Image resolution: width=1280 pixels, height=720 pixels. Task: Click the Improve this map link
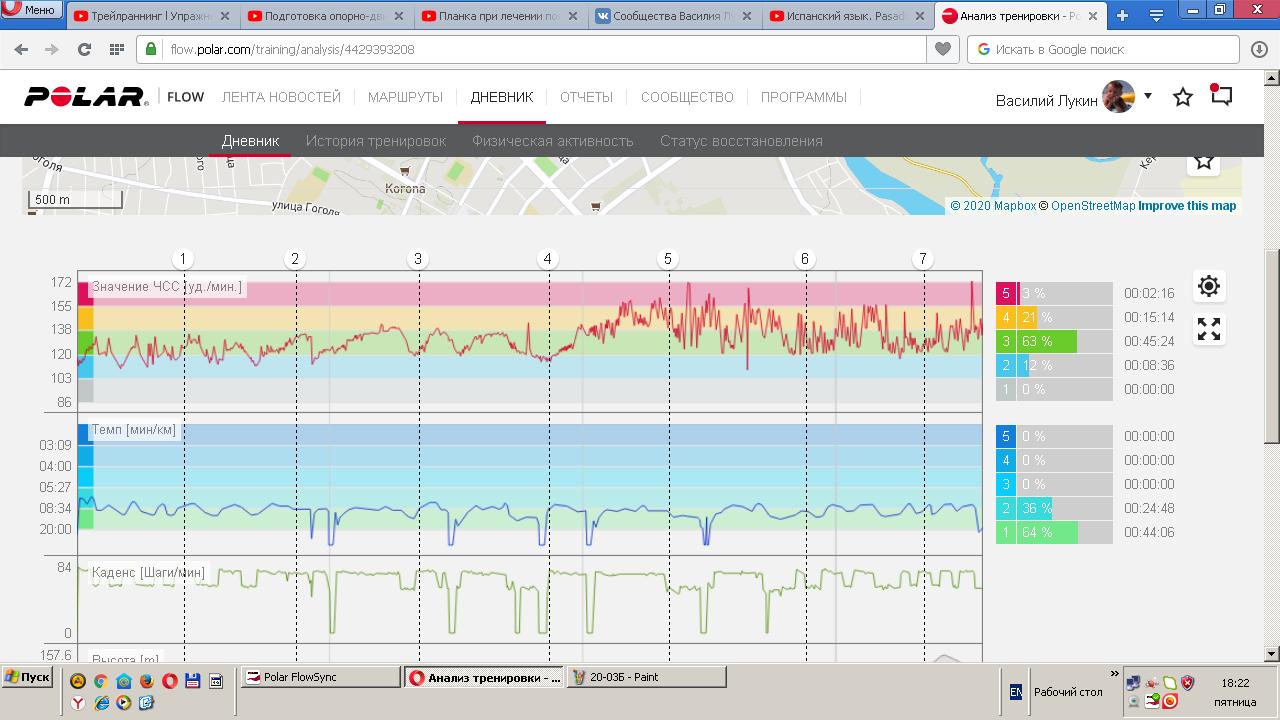1187,206
